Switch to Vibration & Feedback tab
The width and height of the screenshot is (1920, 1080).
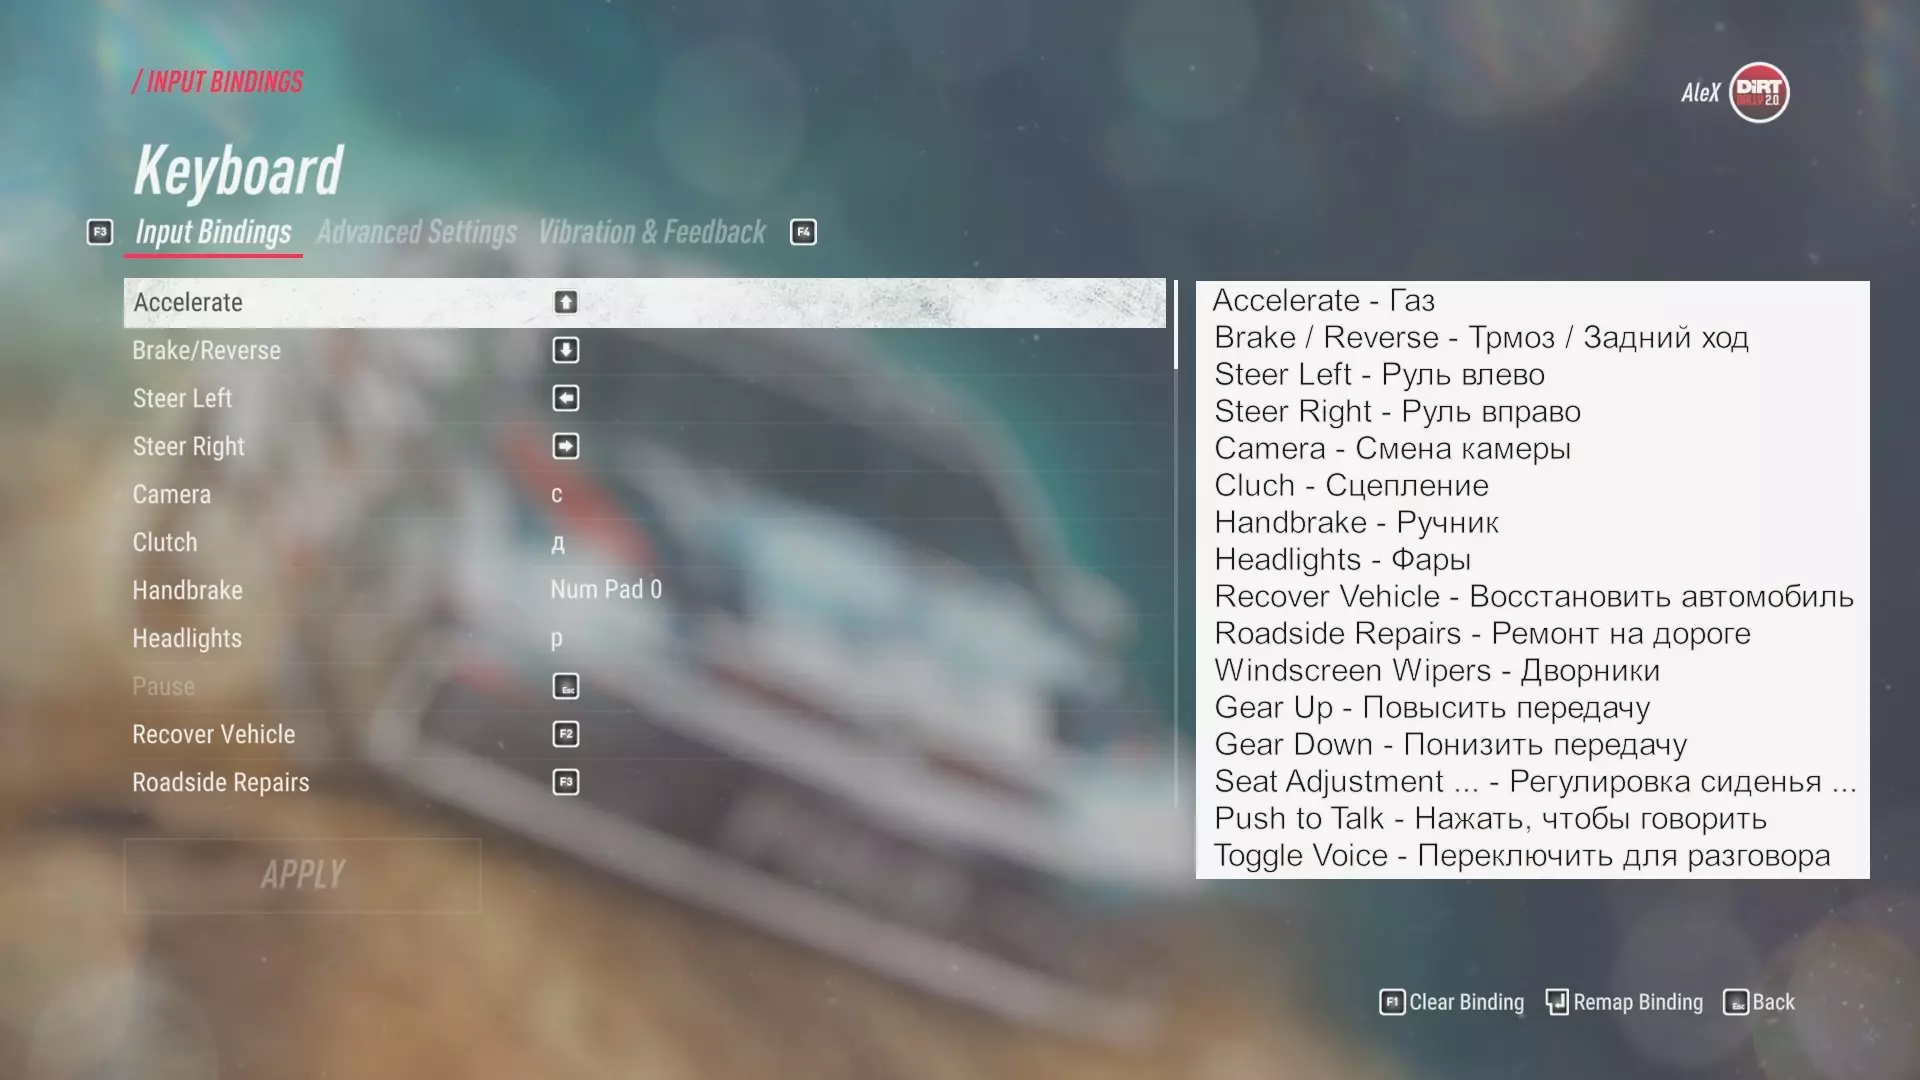(652, 232)
